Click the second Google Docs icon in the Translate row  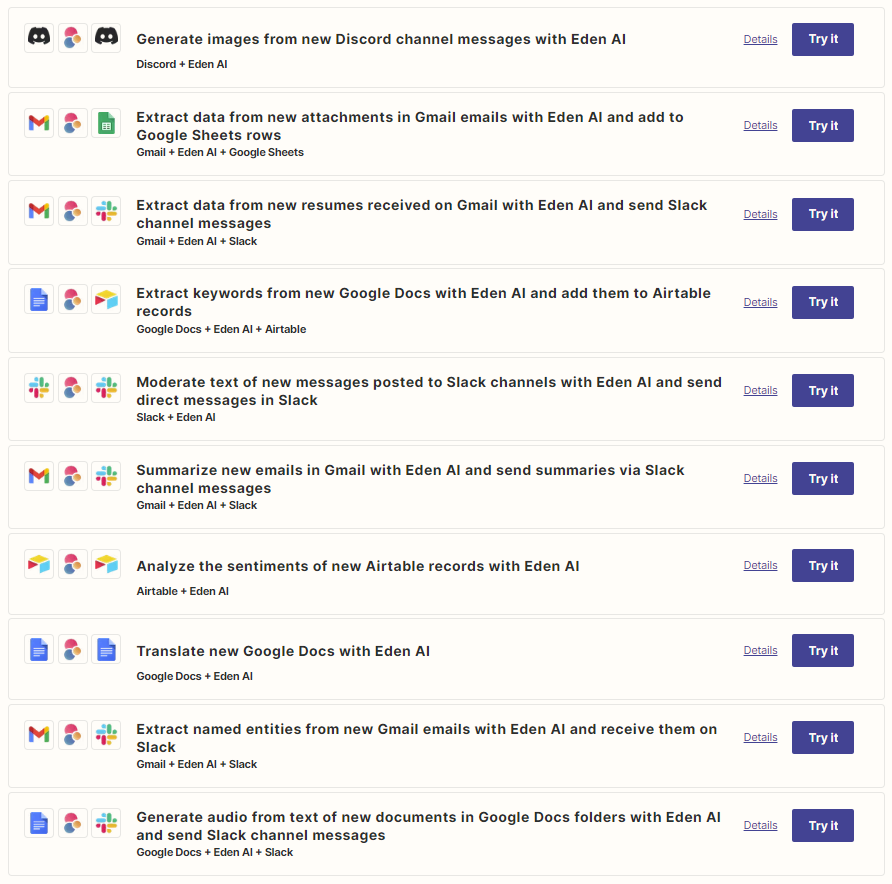coord(106,649)
